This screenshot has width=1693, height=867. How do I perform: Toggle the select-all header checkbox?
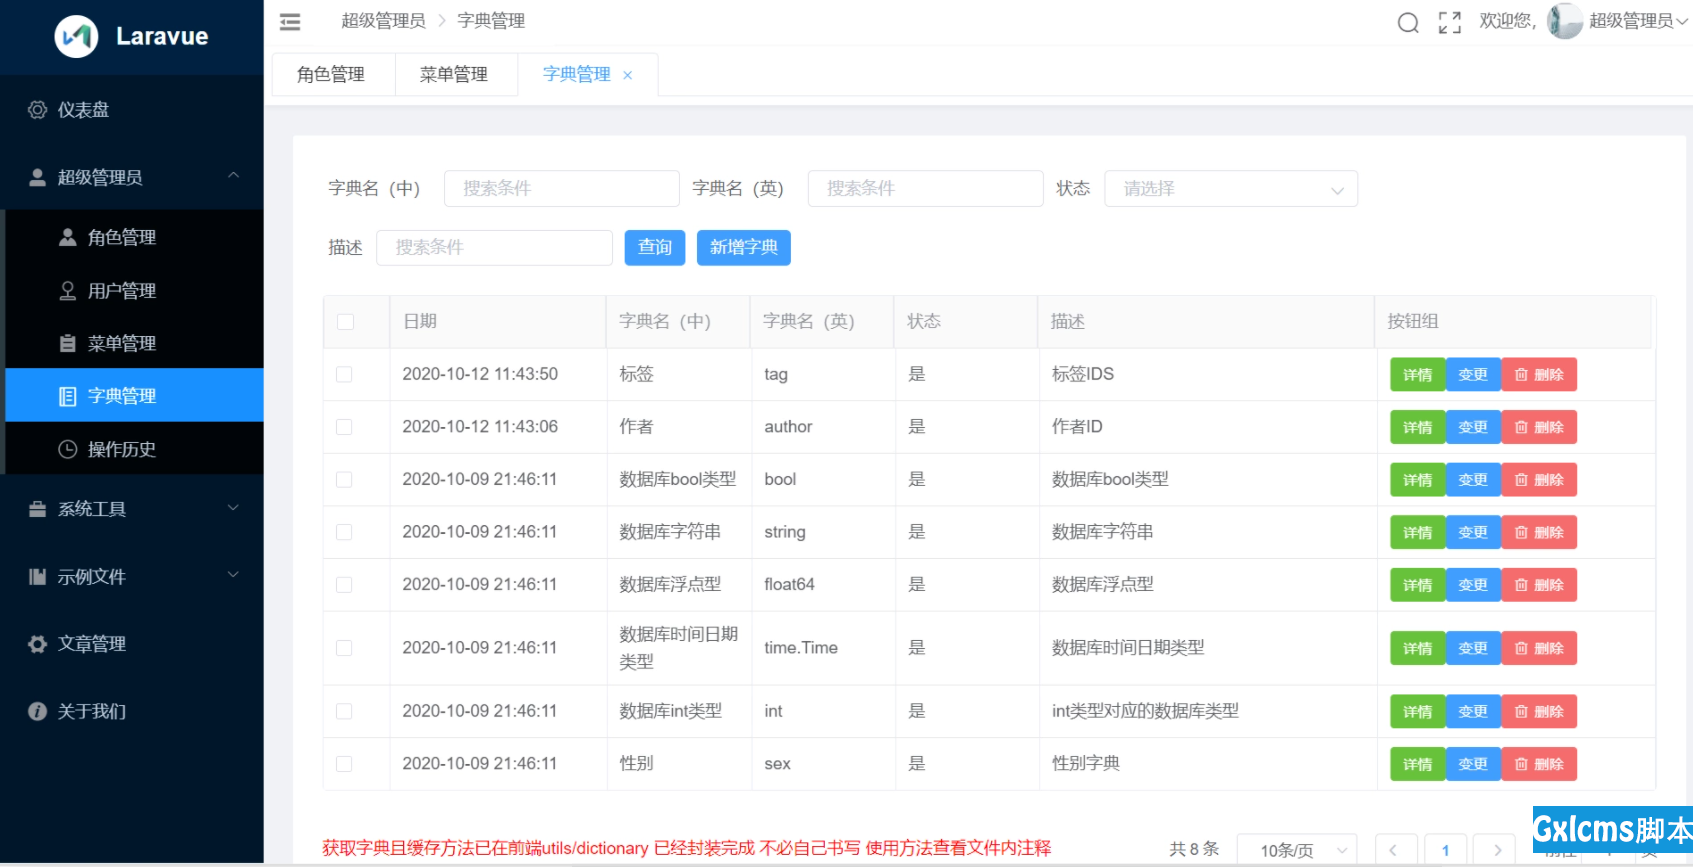[x=345, y=322]
